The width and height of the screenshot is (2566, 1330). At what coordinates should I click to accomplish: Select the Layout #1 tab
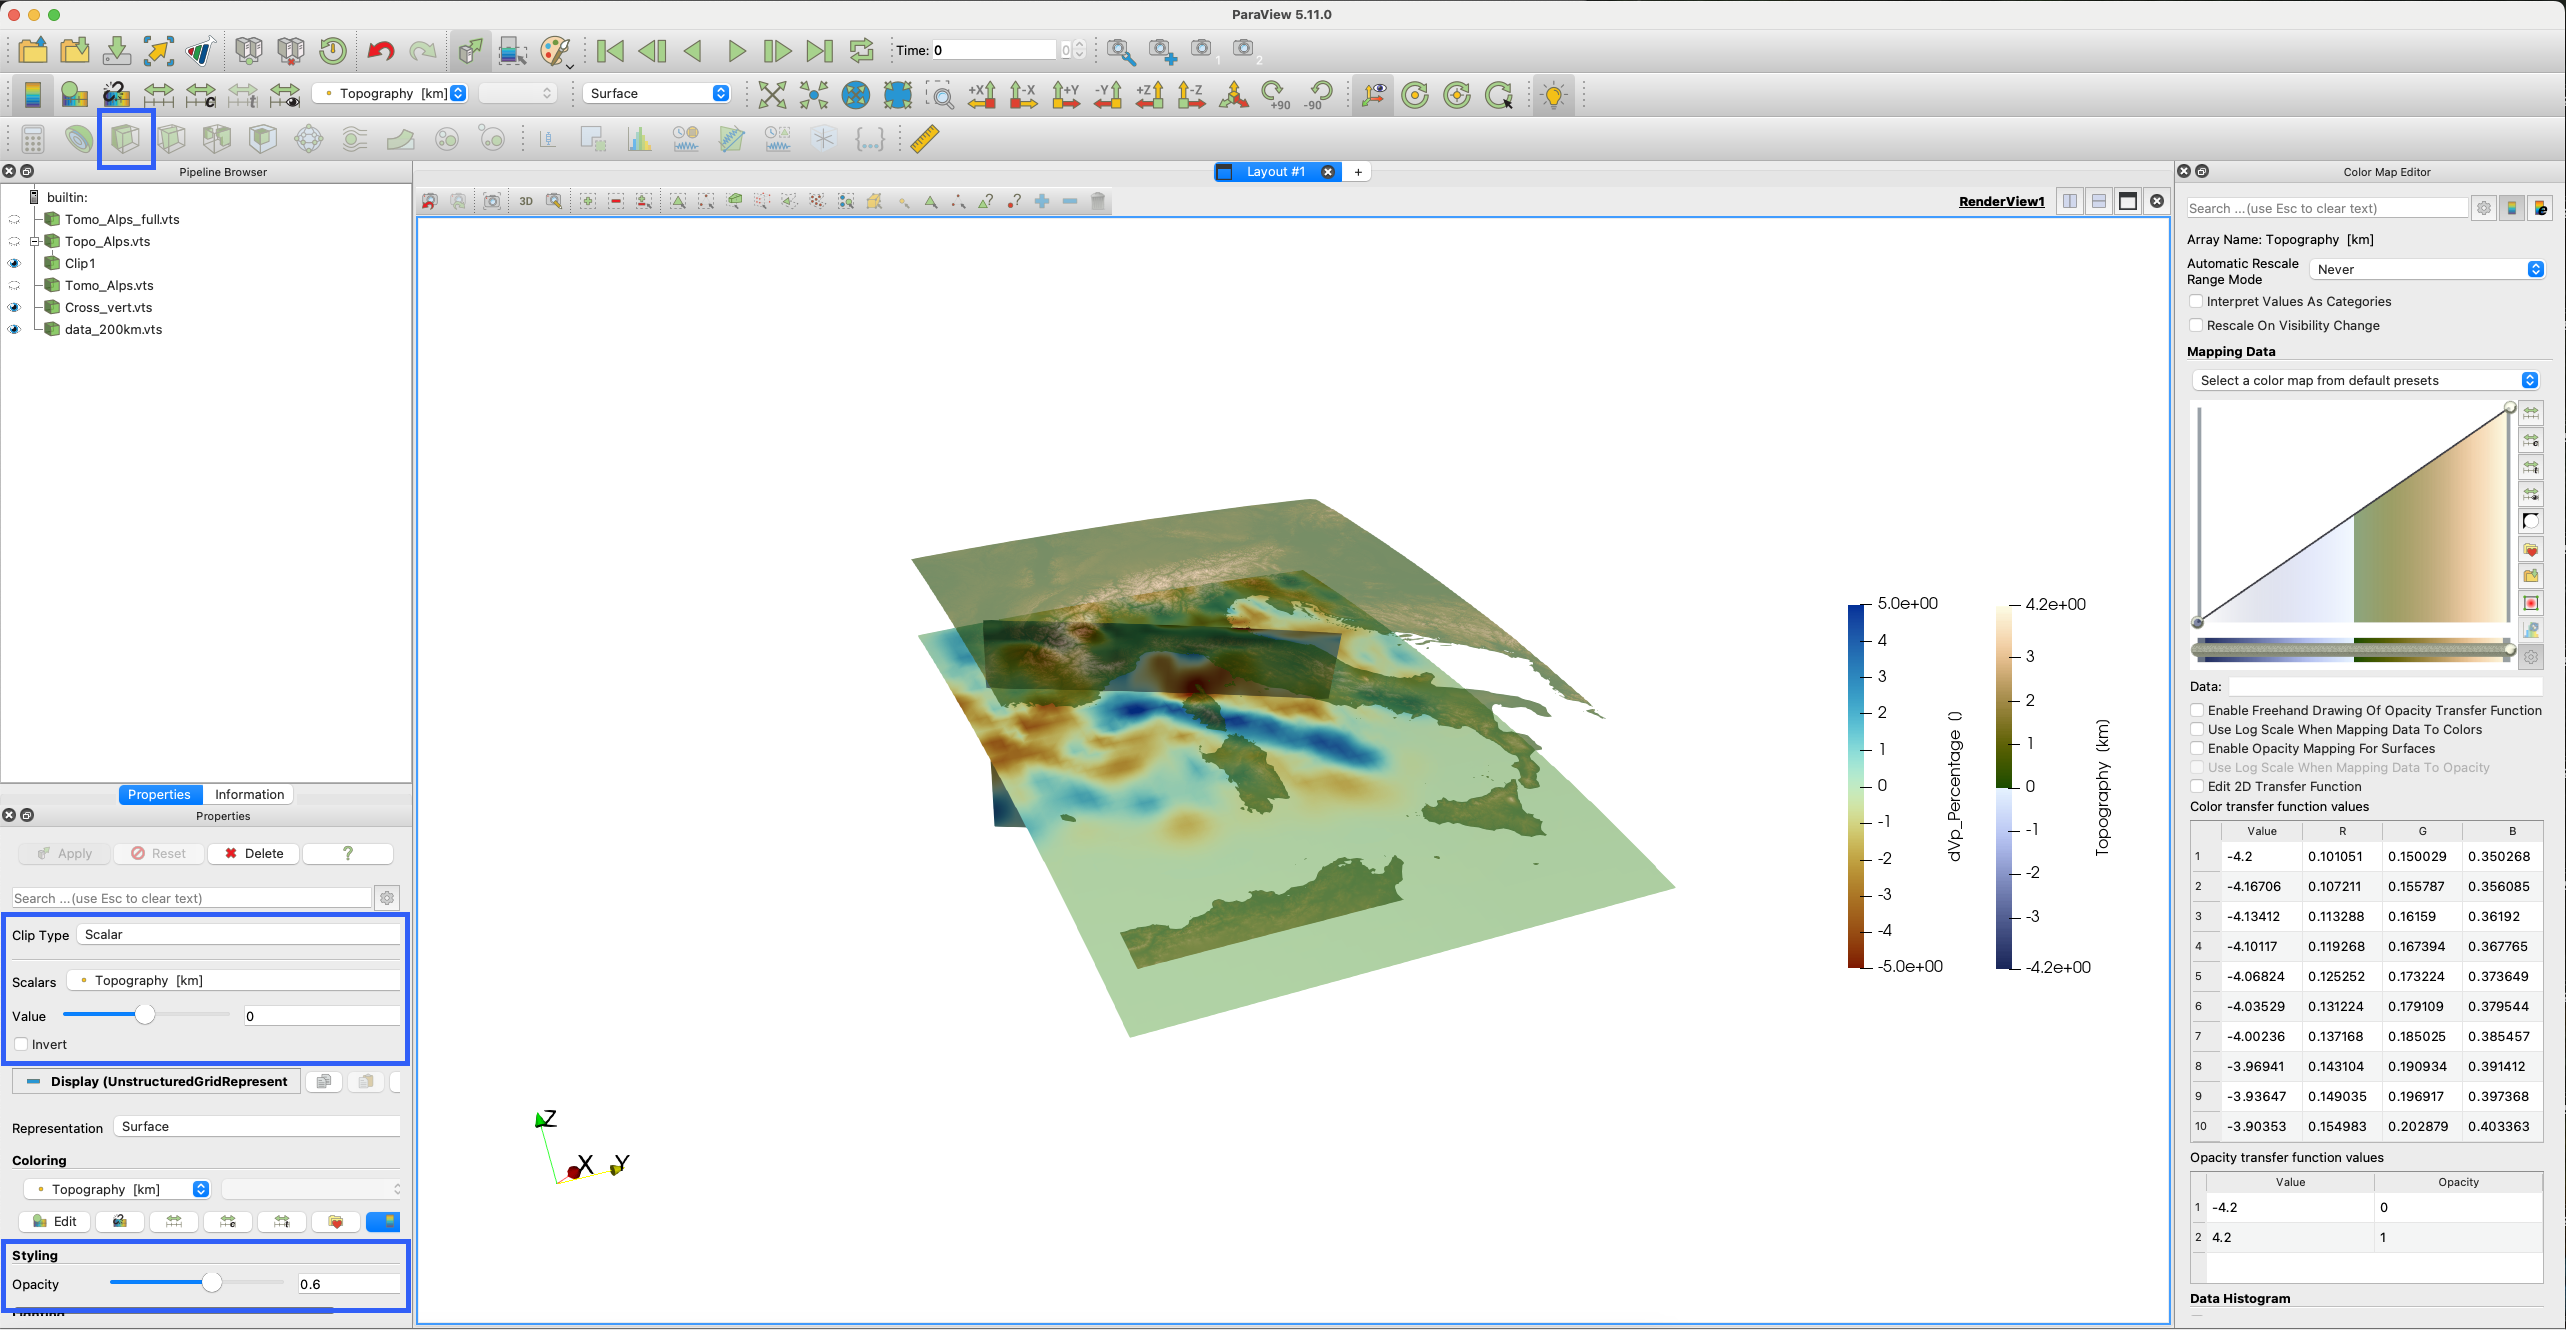[1275, 172]
